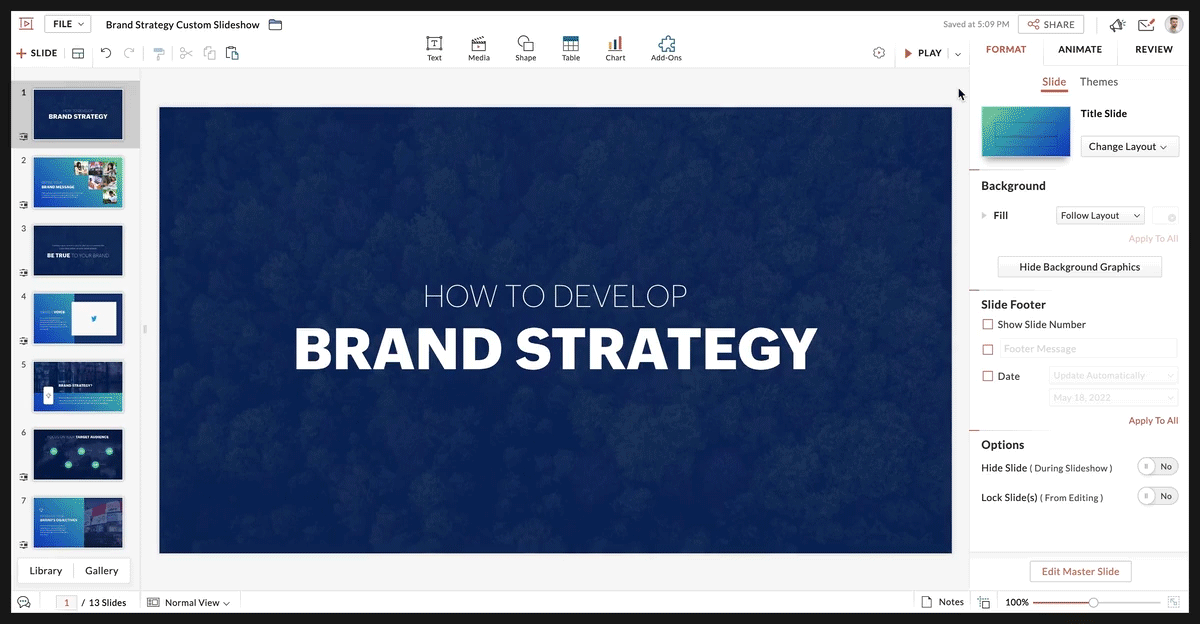Redo the last action
The width and height of the screenshot is (1200, 624).
click(x=129, y=53)
